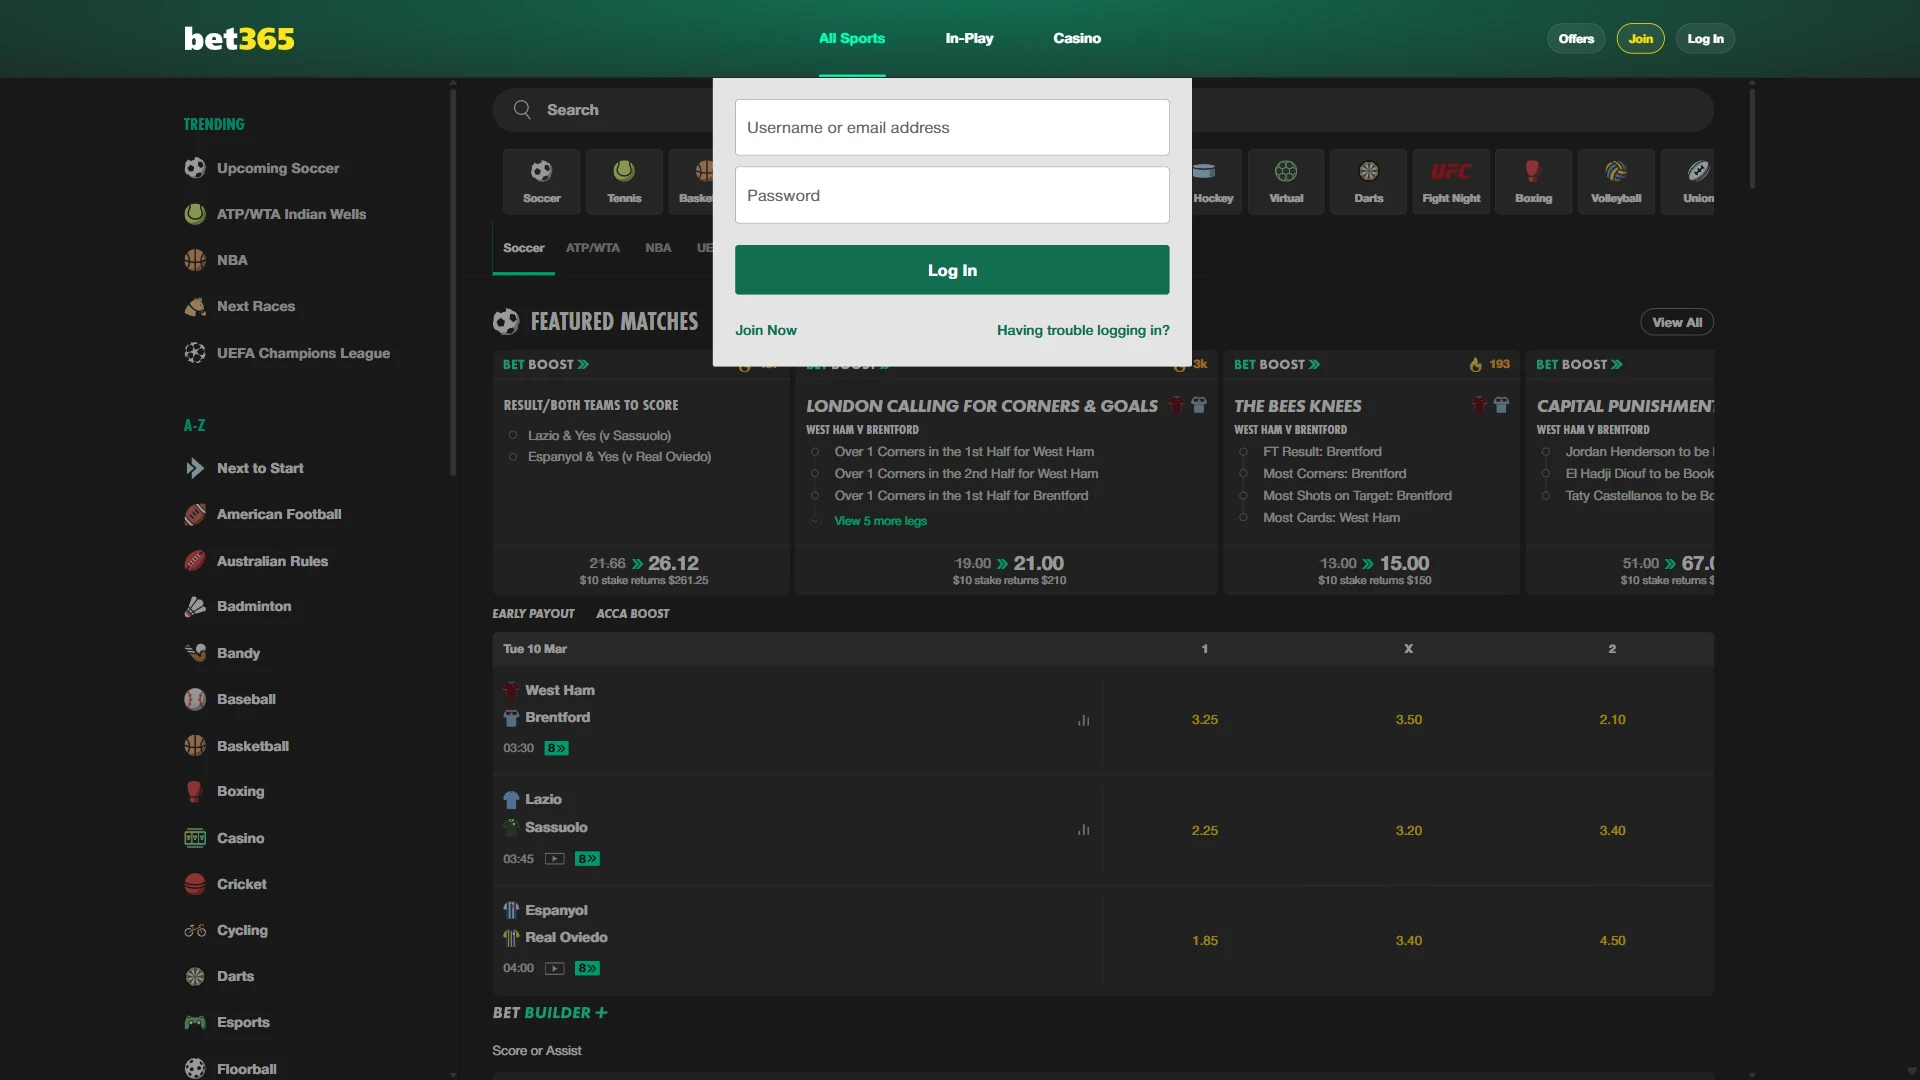Click the ATP/WTA Indian Wells tennis icon
Screen dimensions: 1920x1080
coord(195,214)
